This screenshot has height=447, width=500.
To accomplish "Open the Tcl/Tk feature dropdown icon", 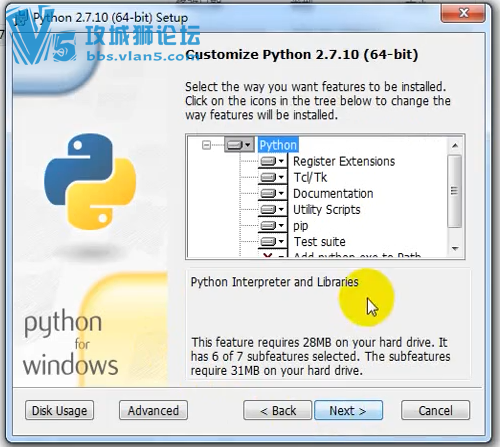I will click(x=272, y=177).
